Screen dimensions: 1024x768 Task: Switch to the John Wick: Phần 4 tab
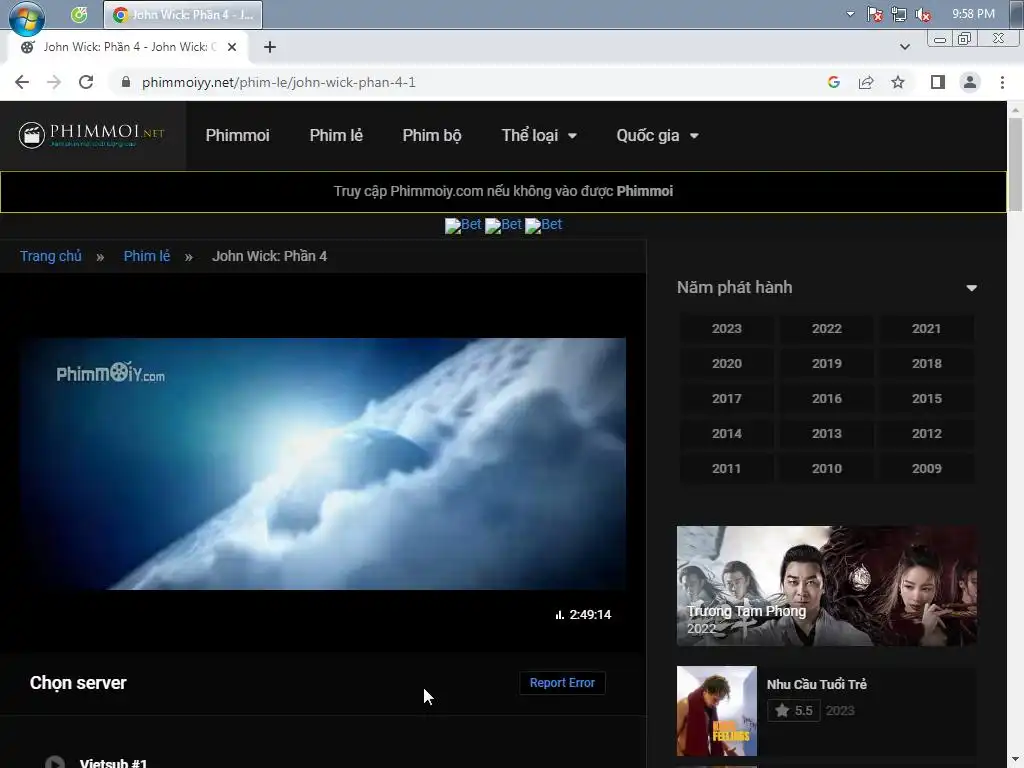128,47
